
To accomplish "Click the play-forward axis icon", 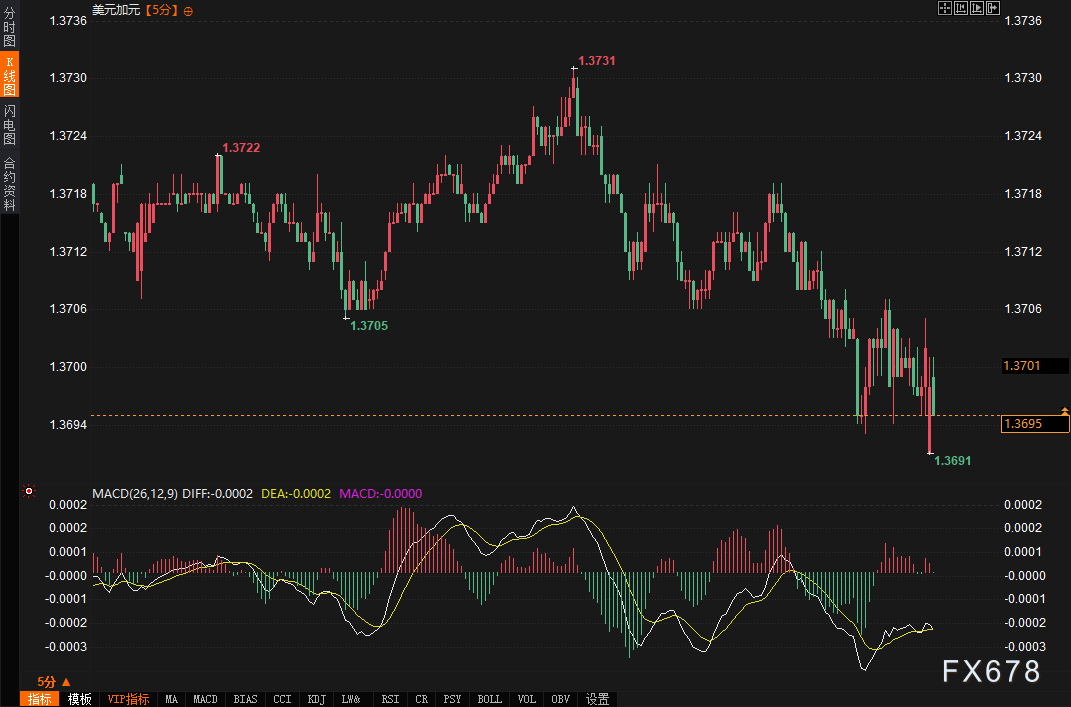I will [x=976, y=8].
